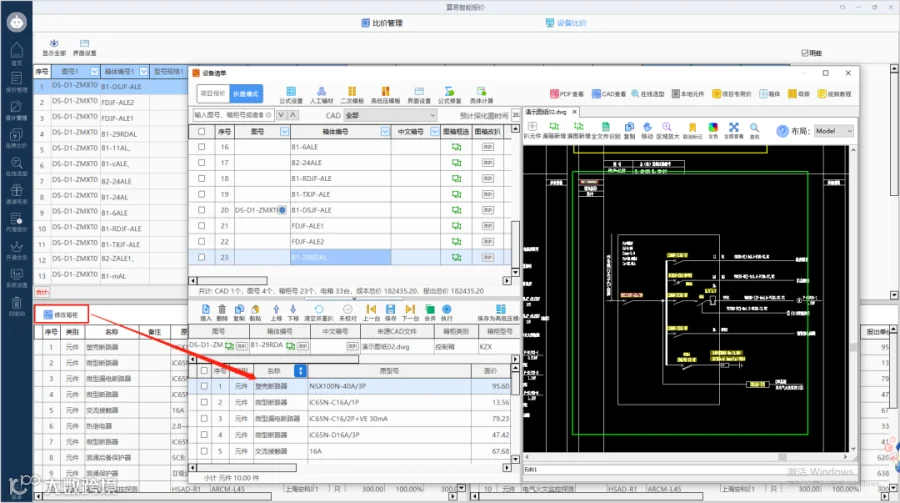Toggle the 明细 checkbox at top right

pyautogui.click(x=805, y=53)
